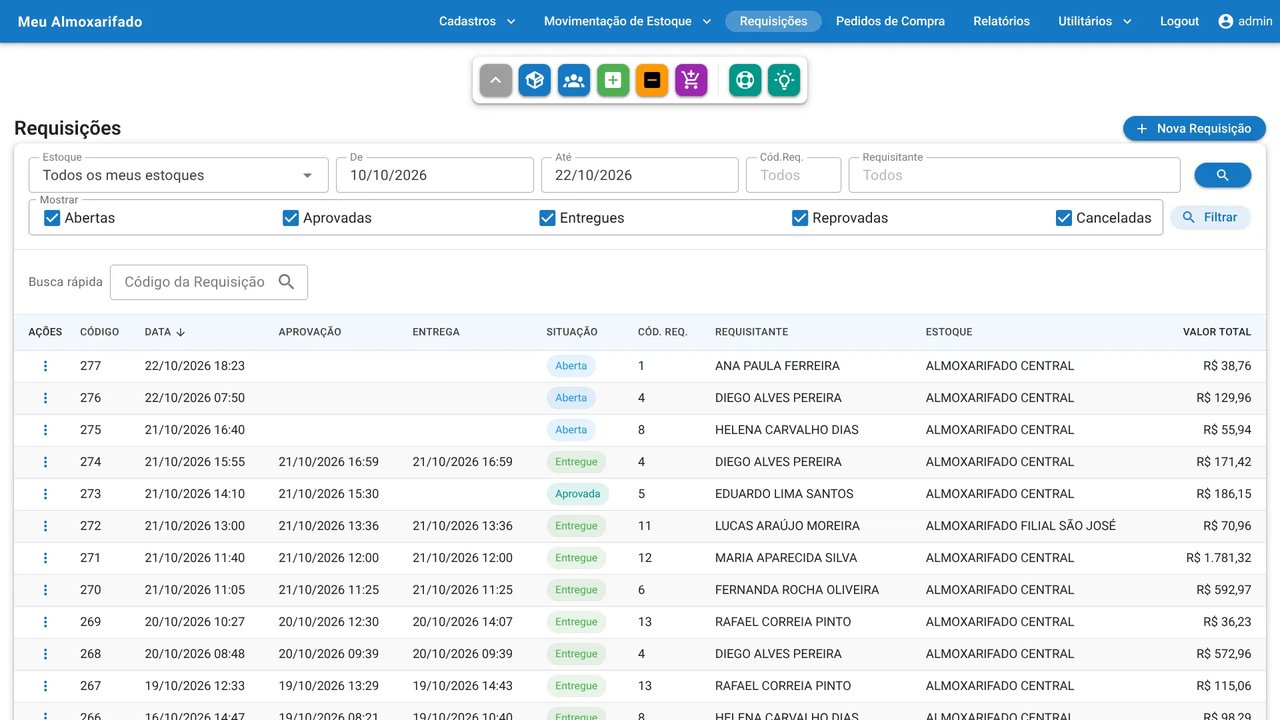Open the Estoque dropdown
The image size is (1280, 720).
click(179, 175)
